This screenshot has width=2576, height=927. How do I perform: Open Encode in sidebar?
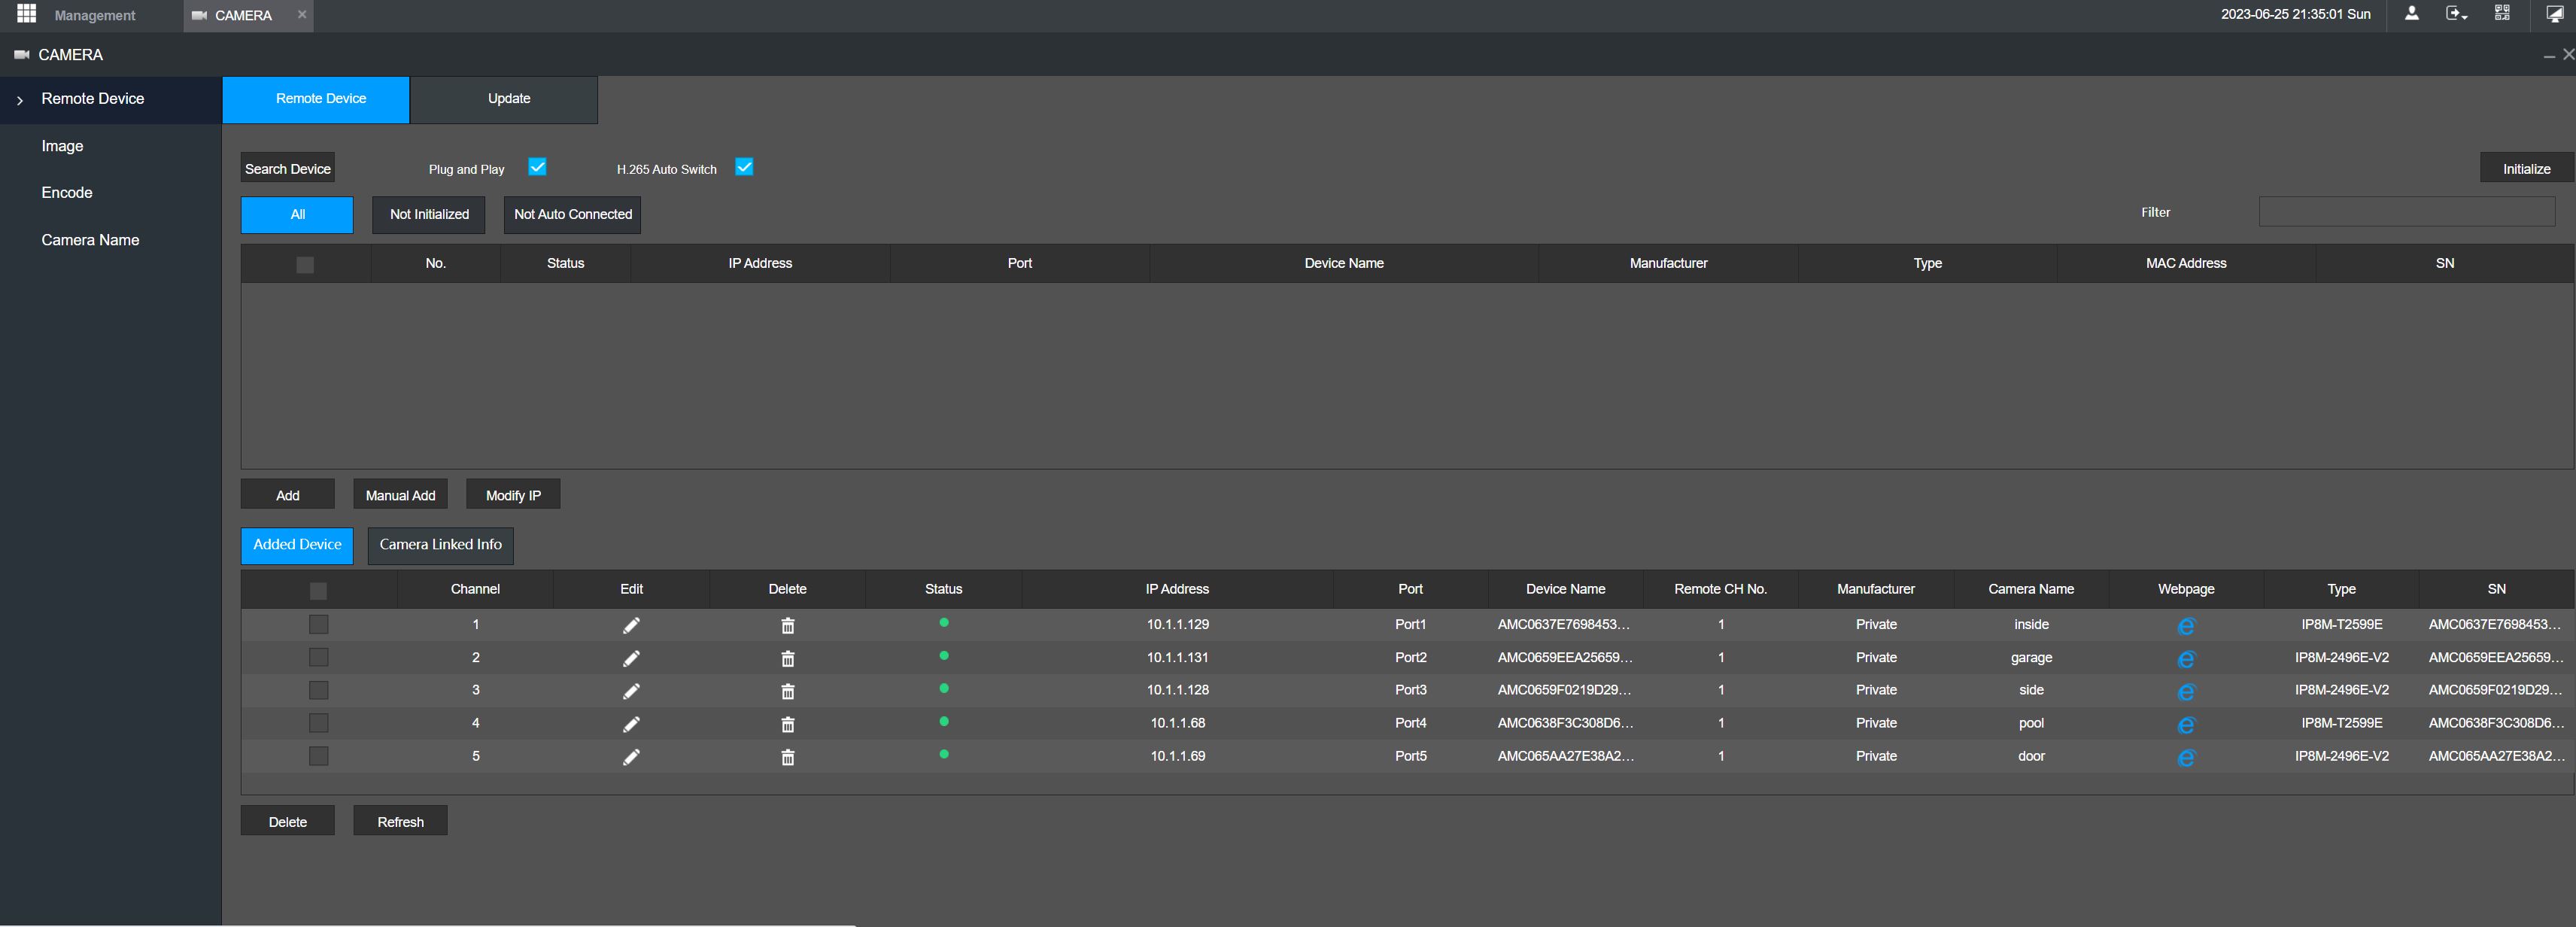coord(67,192)
